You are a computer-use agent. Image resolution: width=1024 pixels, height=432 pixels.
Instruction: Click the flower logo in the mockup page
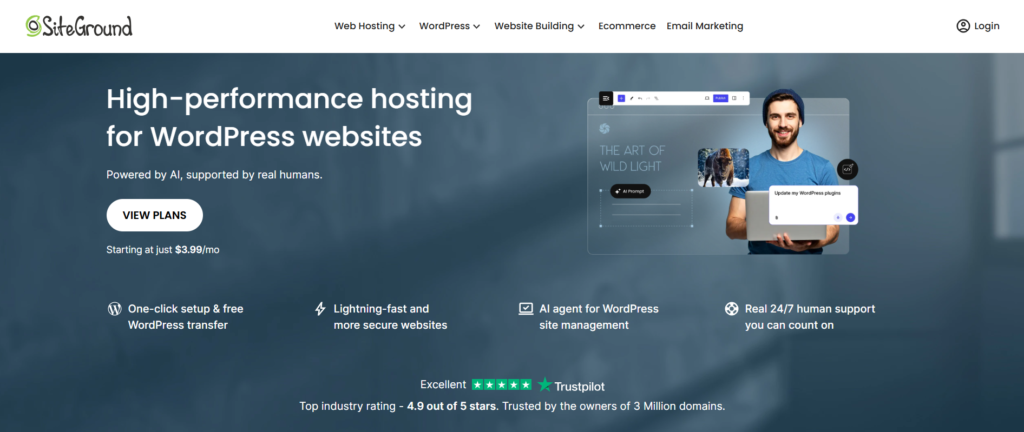(605, 129)
